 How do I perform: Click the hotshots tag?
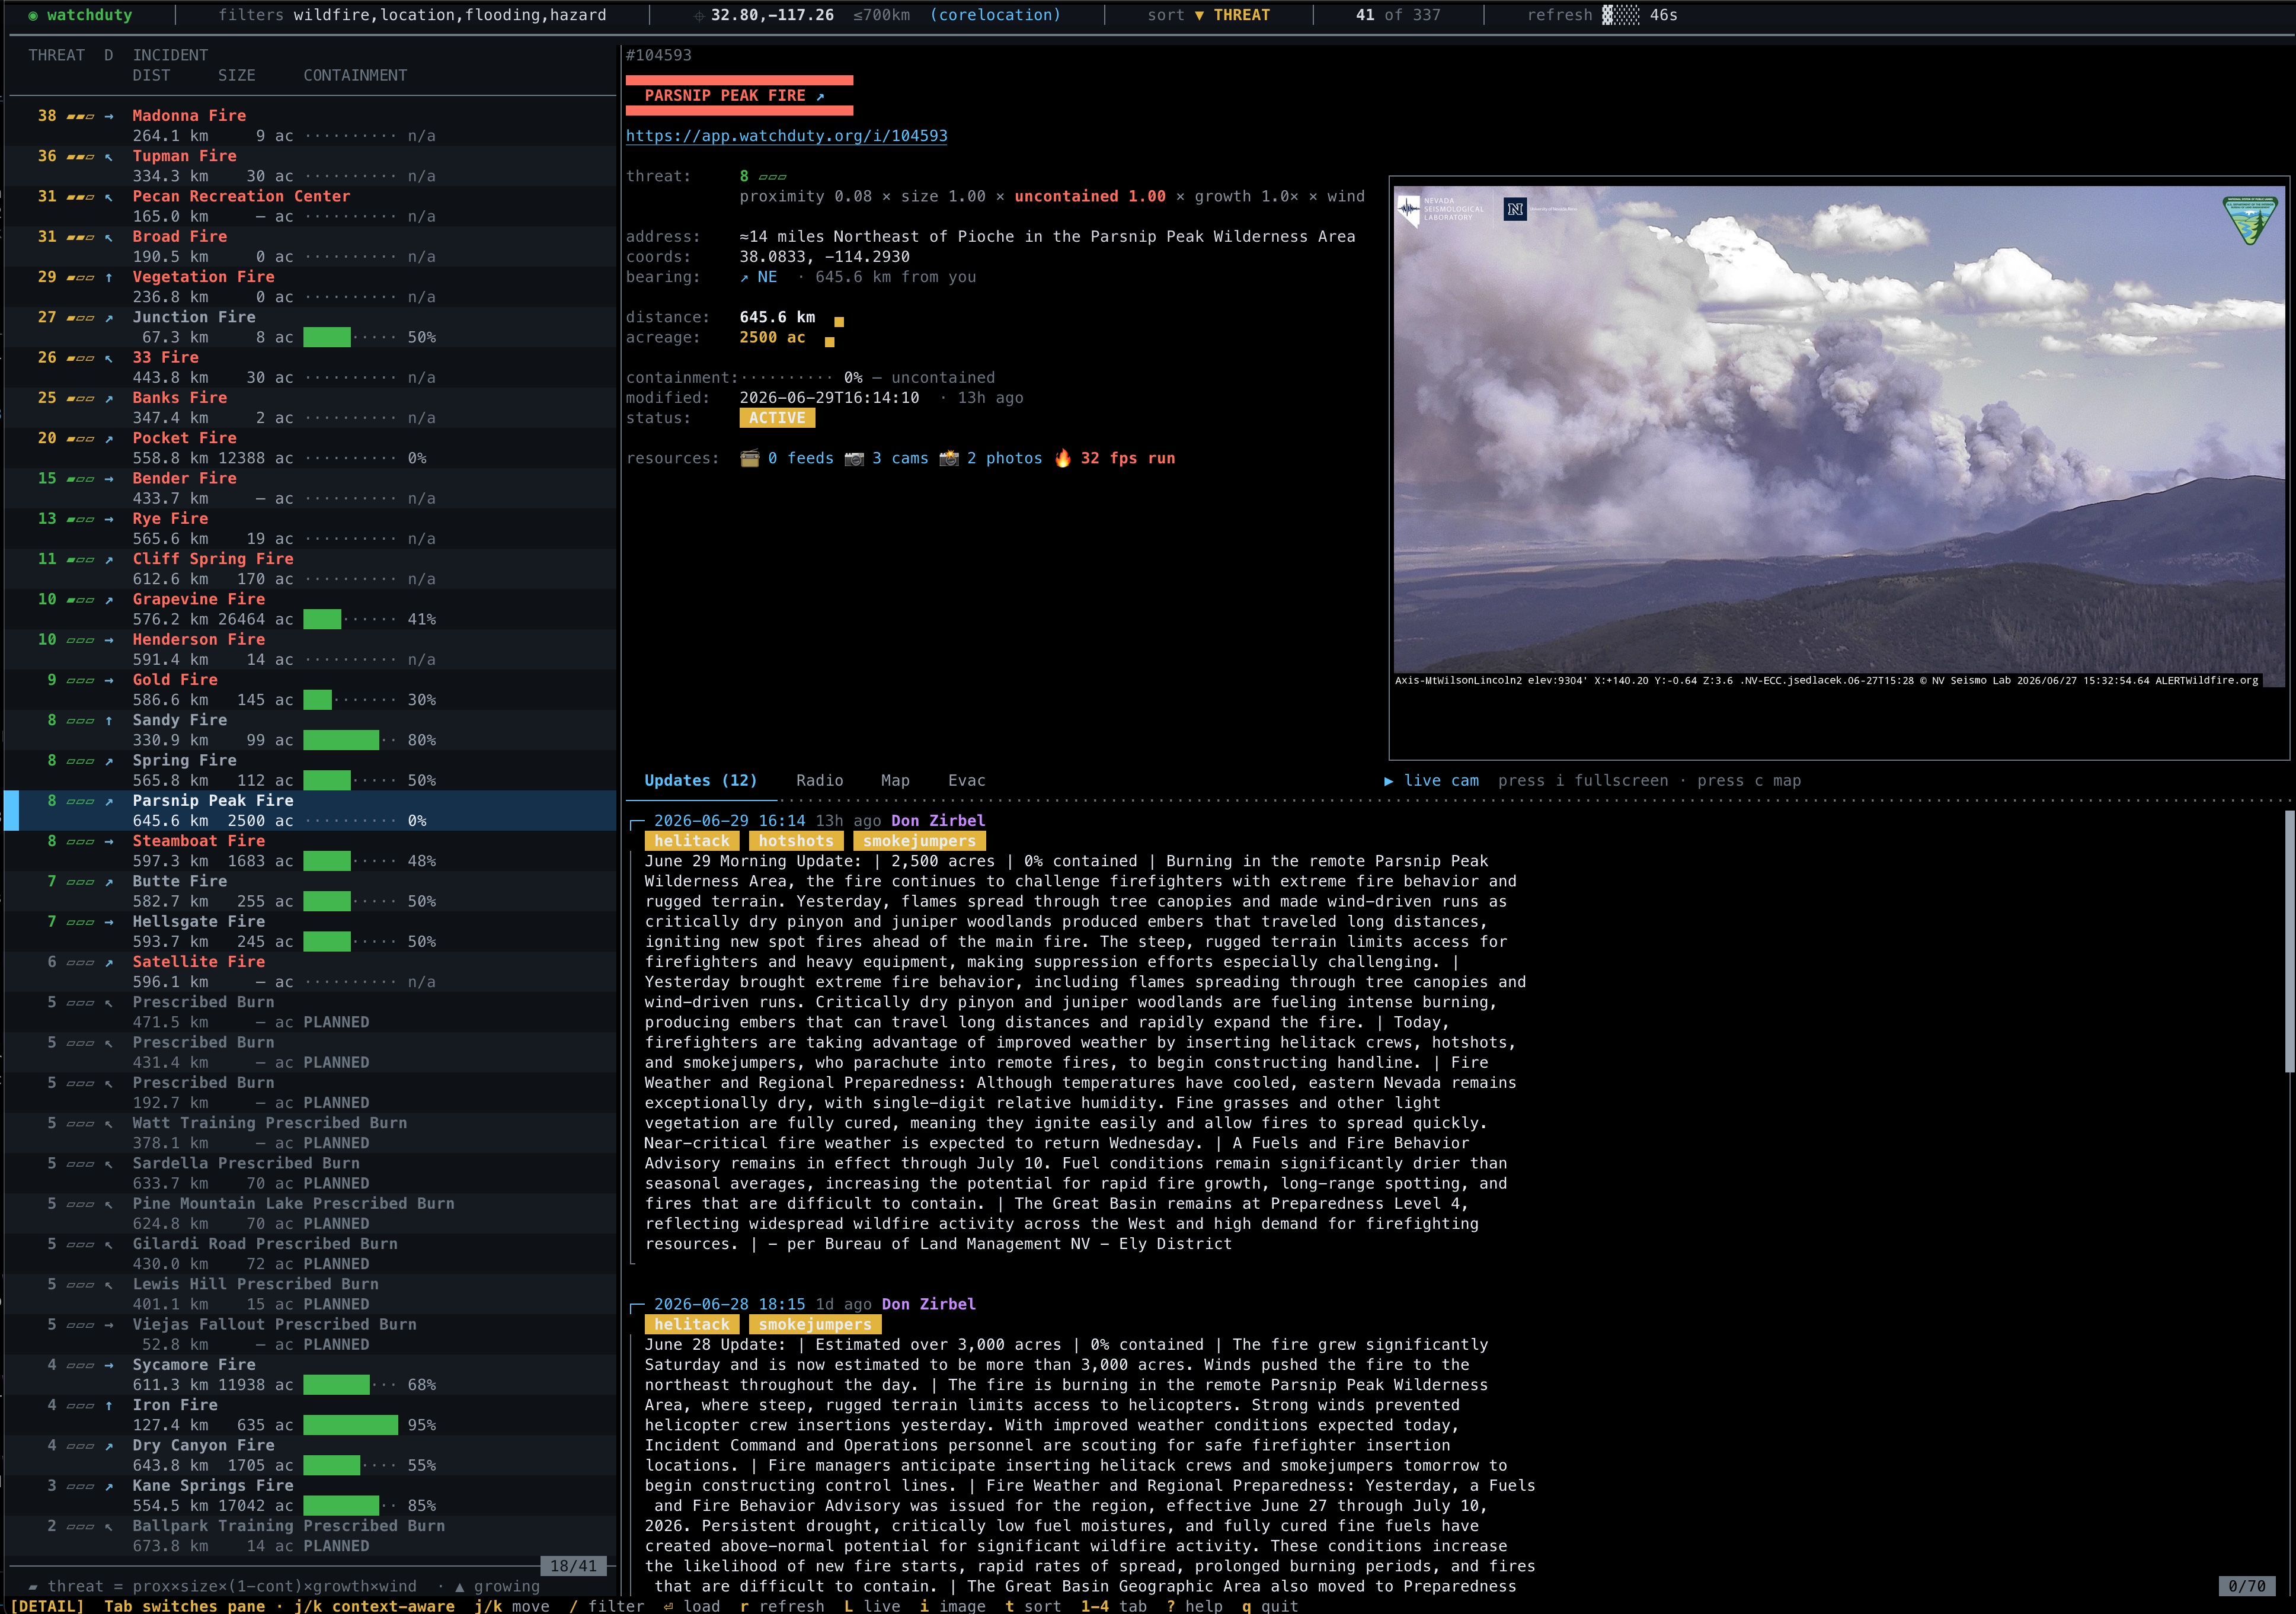click(796, 841)
